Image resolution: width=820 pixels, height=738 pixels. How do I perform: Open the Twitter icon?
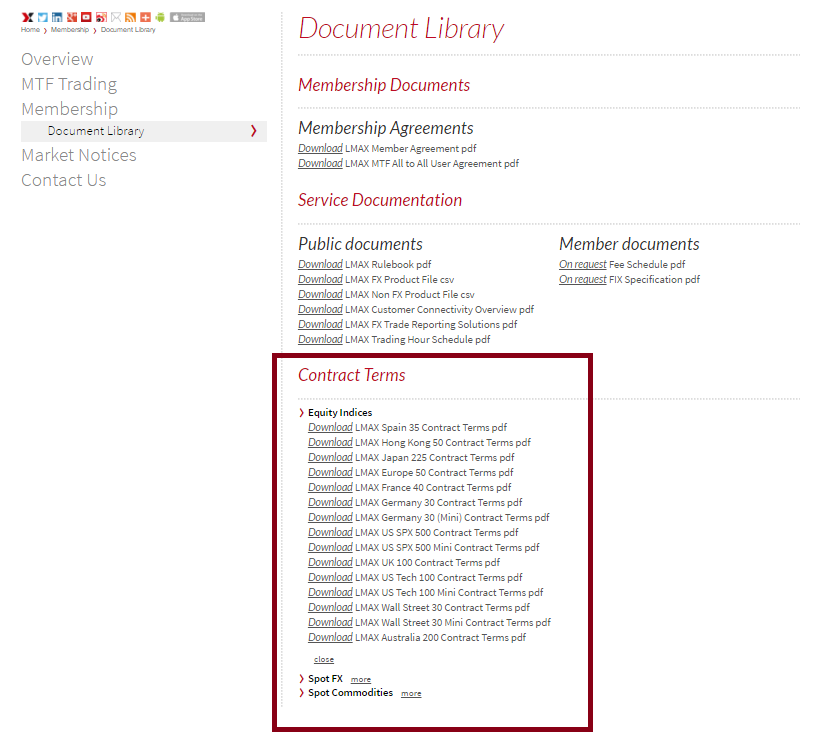(x=42, y=17)
